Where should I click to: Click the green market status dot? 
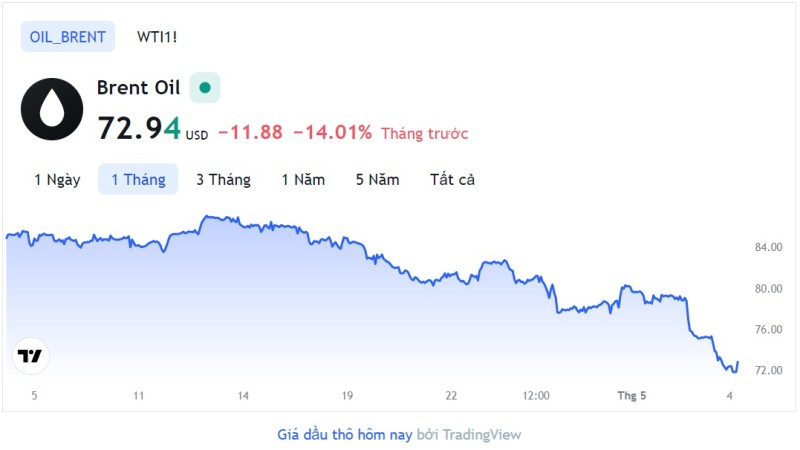[205, 88]
